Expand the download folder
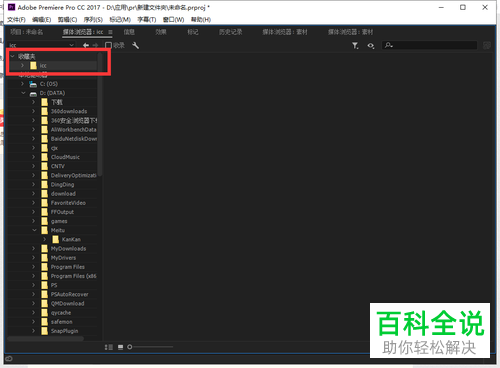Viewport: 500px width, 368px height. (34, 194)
